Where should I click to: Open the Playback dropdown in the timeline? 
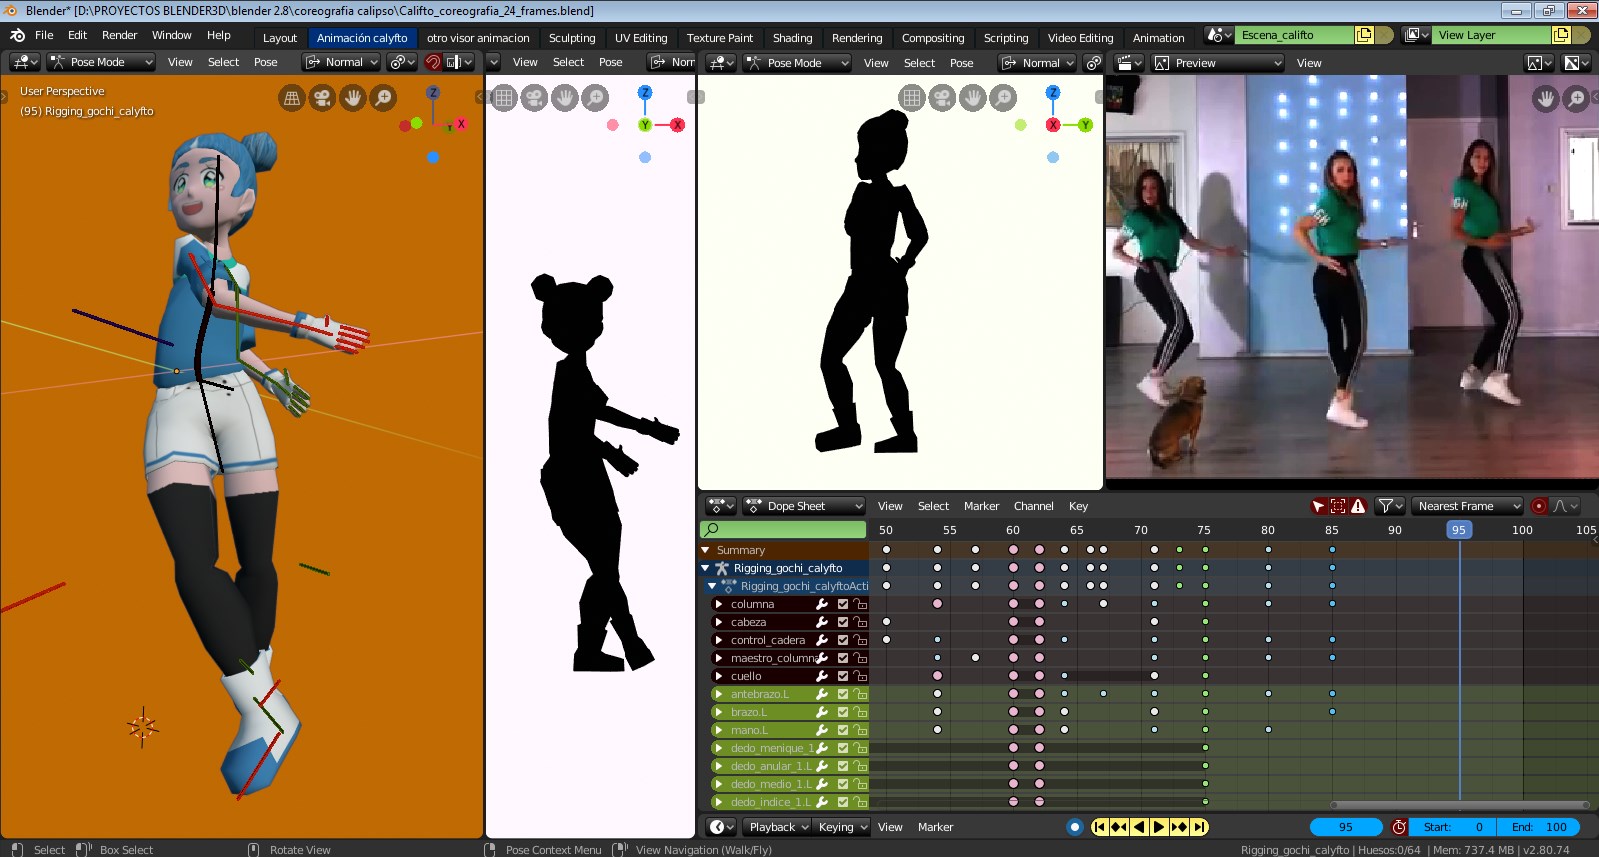(778, 827)
